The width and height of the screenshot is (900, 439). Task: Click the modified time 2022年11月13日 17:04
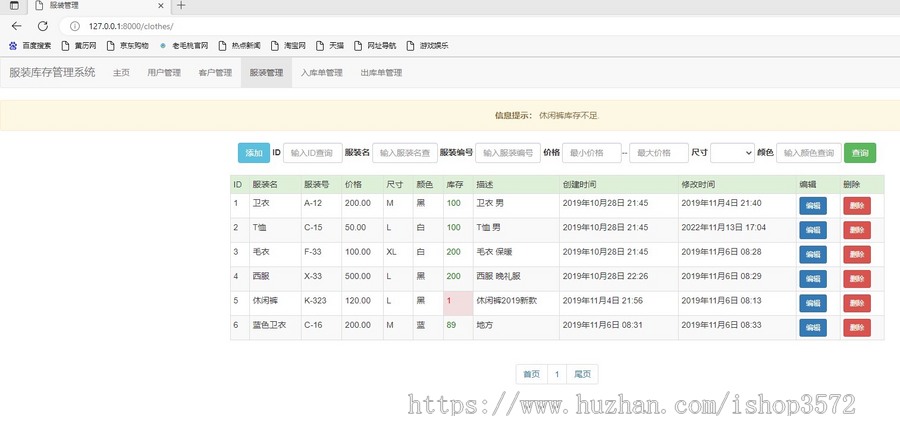(x=723, y=227)
